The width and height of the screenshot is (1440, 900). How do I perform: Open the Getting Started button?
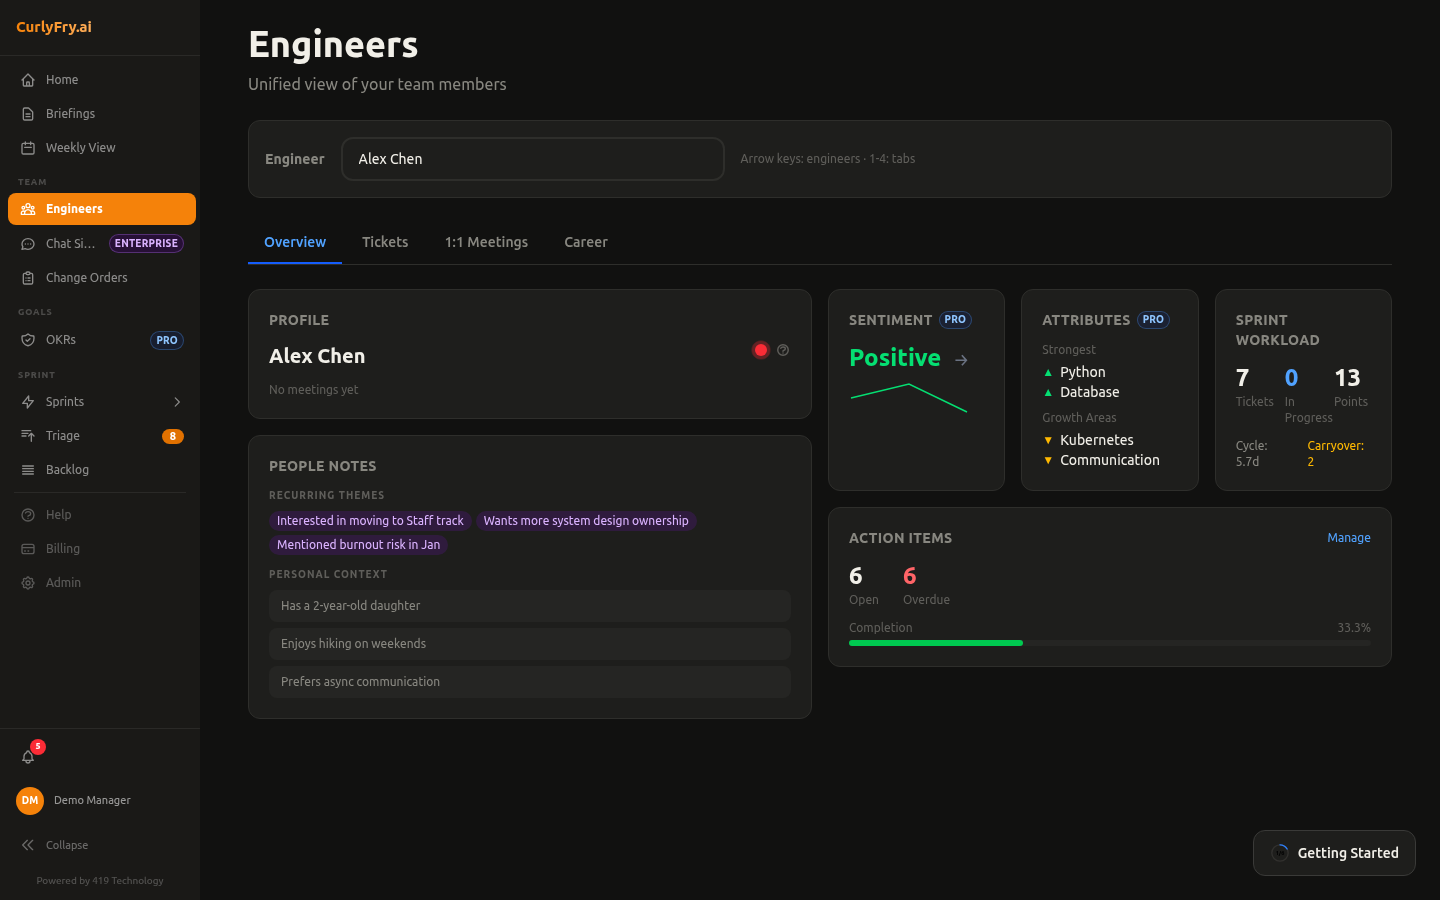[x=1334, y=853]
